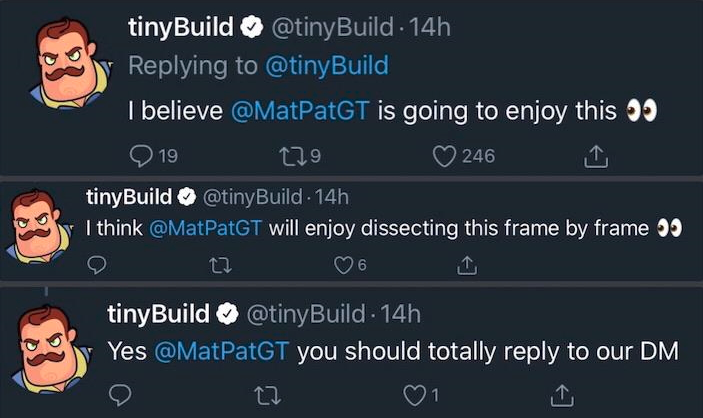The height and width of the screenshot is (418, 703).
Task: Open @MatPatGT mention in second tweet
Action: click(205, 228)
